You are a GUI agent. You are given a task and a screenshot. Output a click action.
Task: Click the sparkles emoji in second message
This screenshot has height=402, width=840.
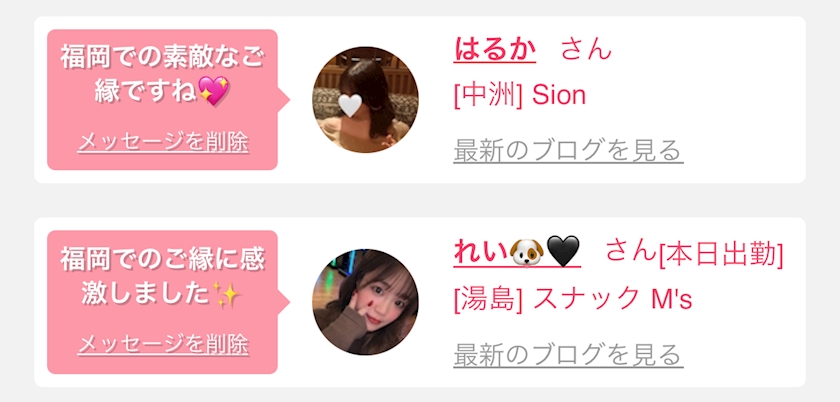tap(226, 294)
